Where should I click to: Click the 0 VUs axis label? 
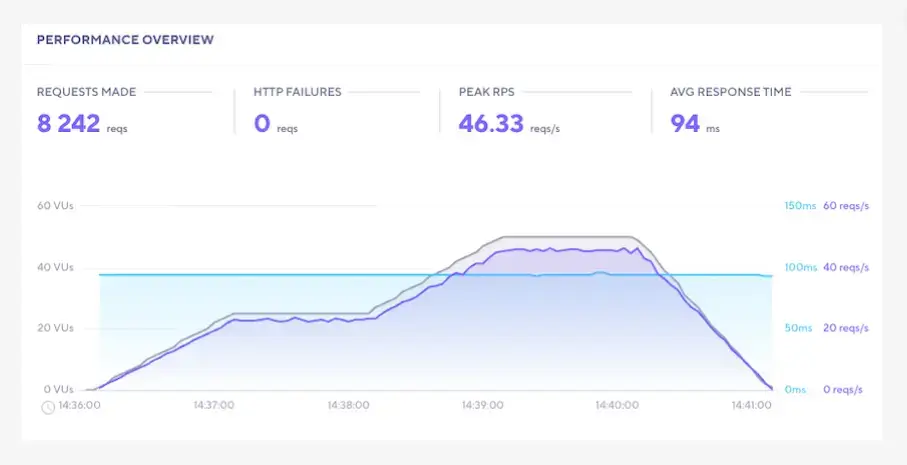pos(58,389)
